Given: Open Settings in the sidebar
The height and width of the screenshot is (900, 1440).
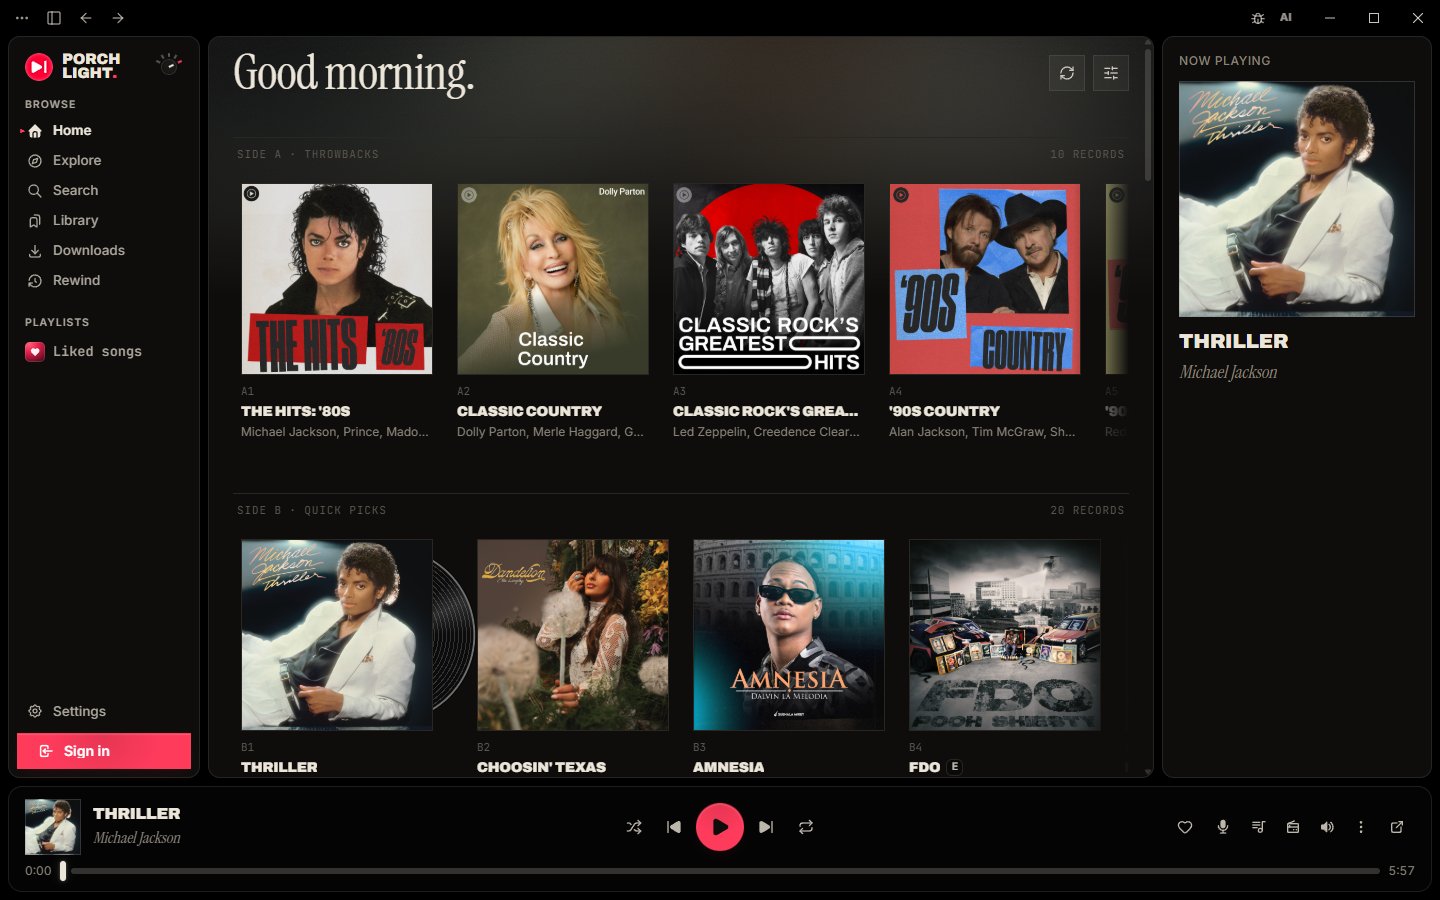Looking at the screenshot, I should [104, 711].
